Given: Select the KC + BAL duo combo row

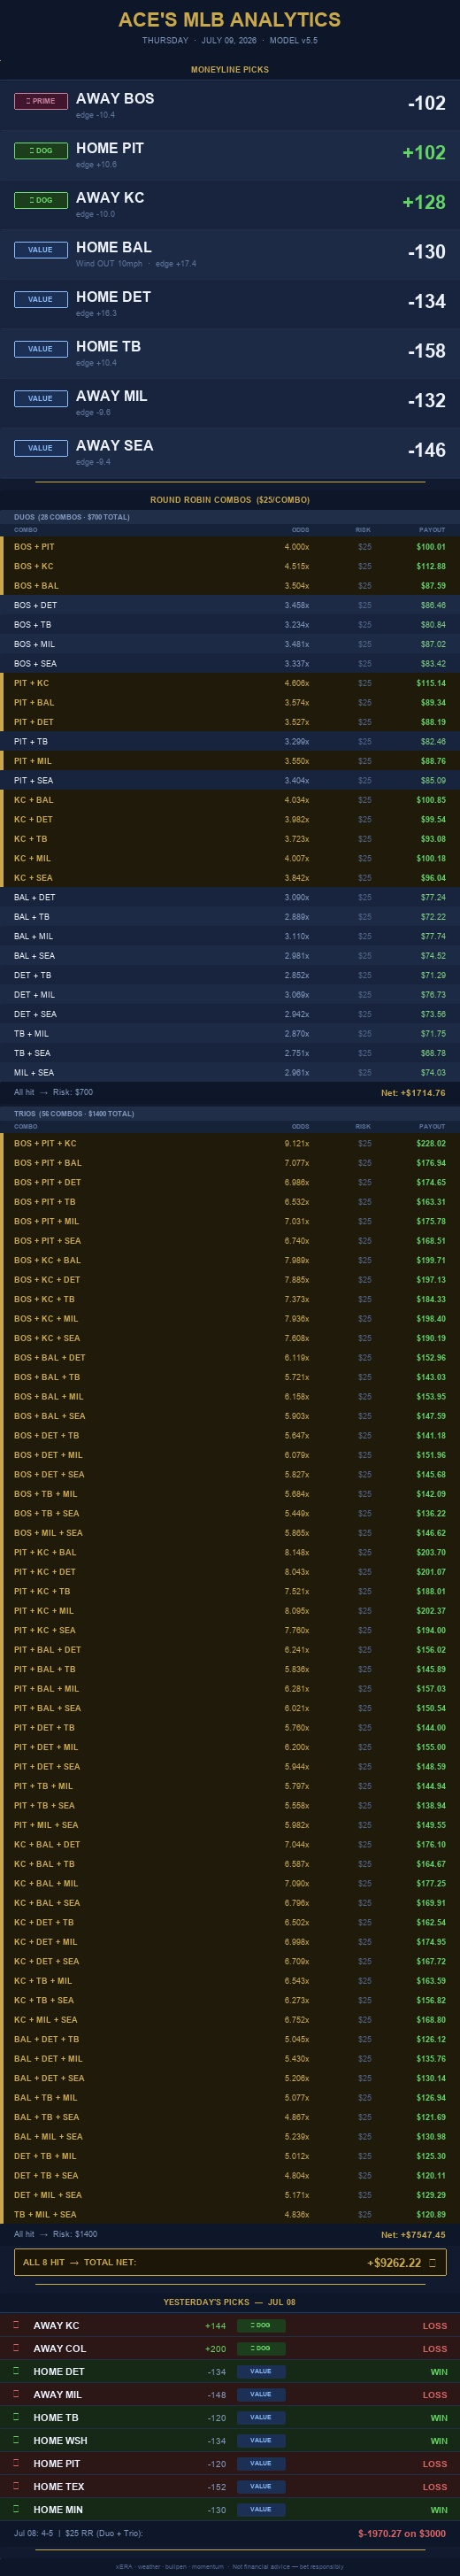Looking at the screenshot, I should point(230,800).
